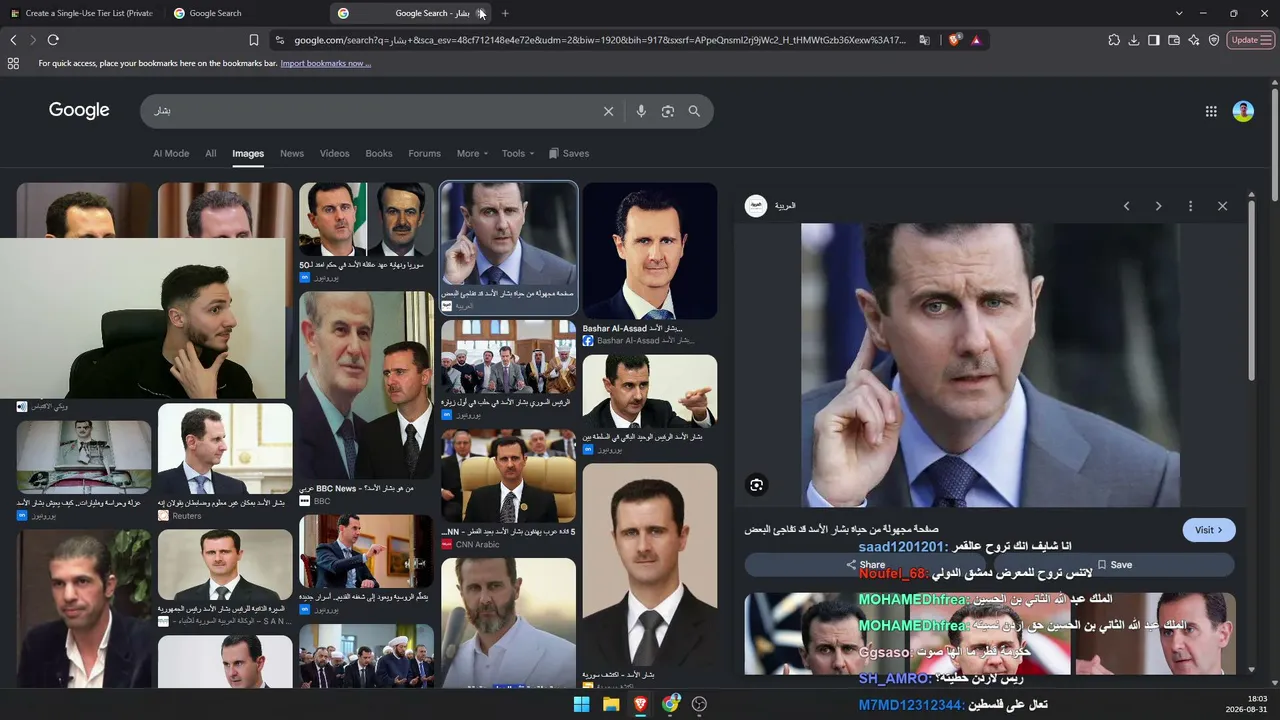
Task: Open the browser extensions puzzle icon
Action: (x=1114, y=40)
